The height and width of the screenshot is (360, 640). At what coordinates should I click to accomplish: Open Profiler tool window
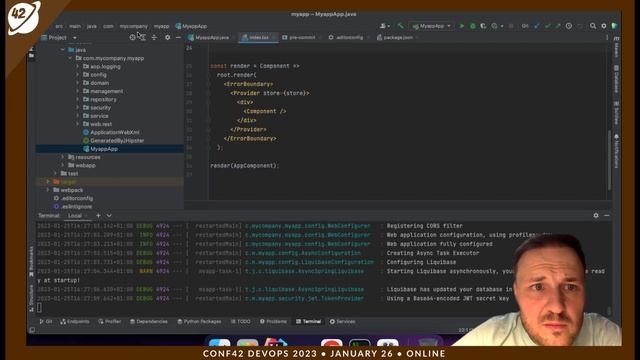click(110, 322)
